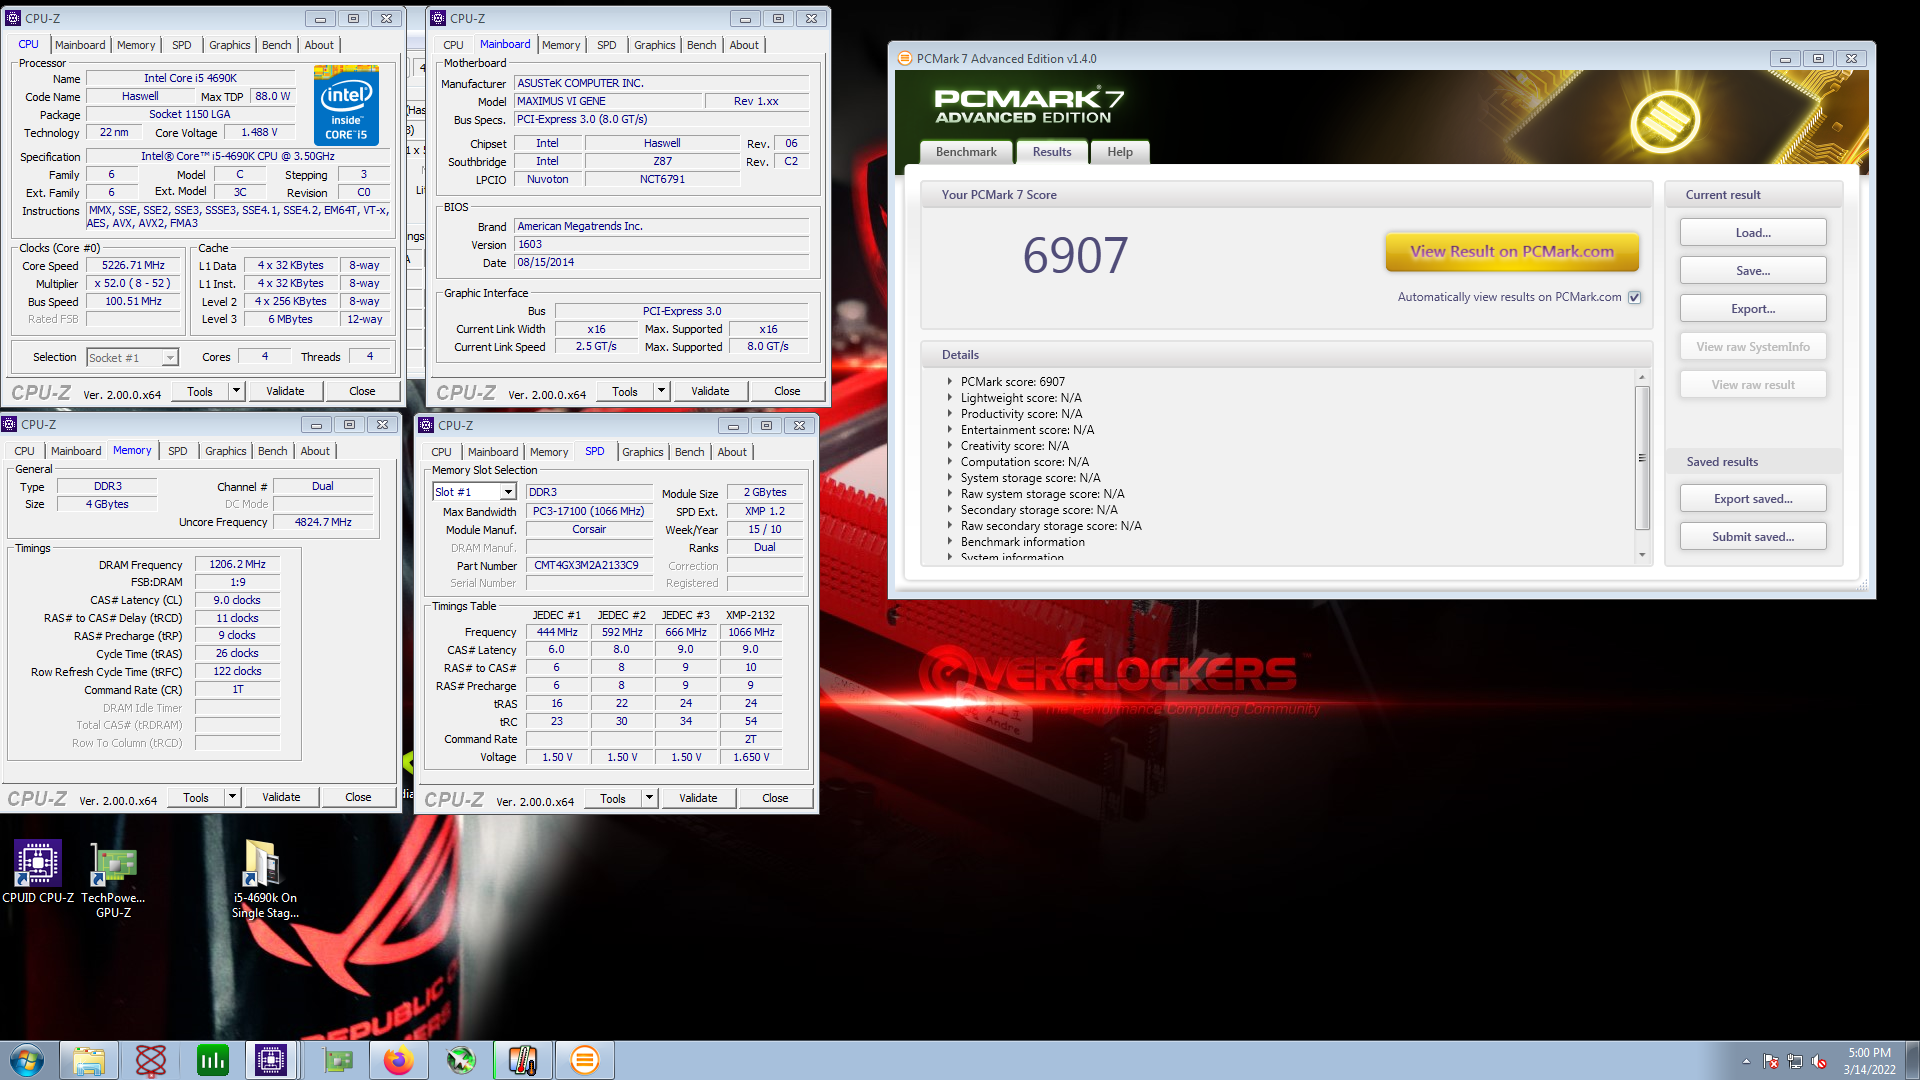This screenshot has height=1080, width=1920.
Task: Click the Export saved... button
Action: (1753, 498)
